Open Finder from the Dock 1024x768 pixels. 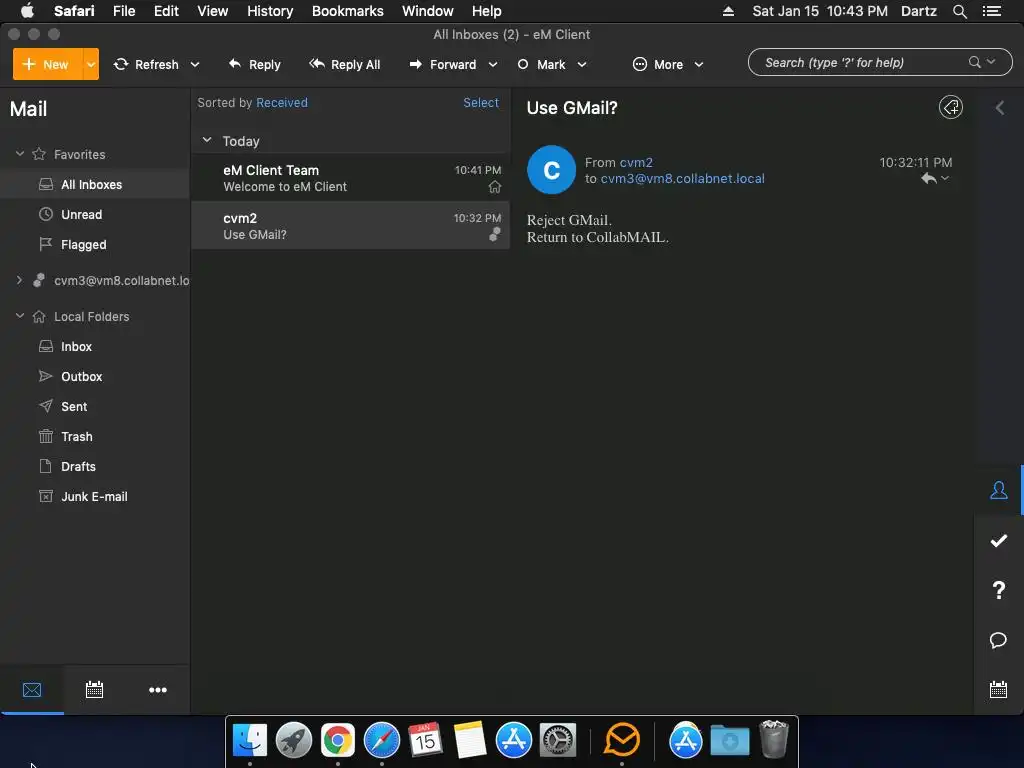click(249, 740)
